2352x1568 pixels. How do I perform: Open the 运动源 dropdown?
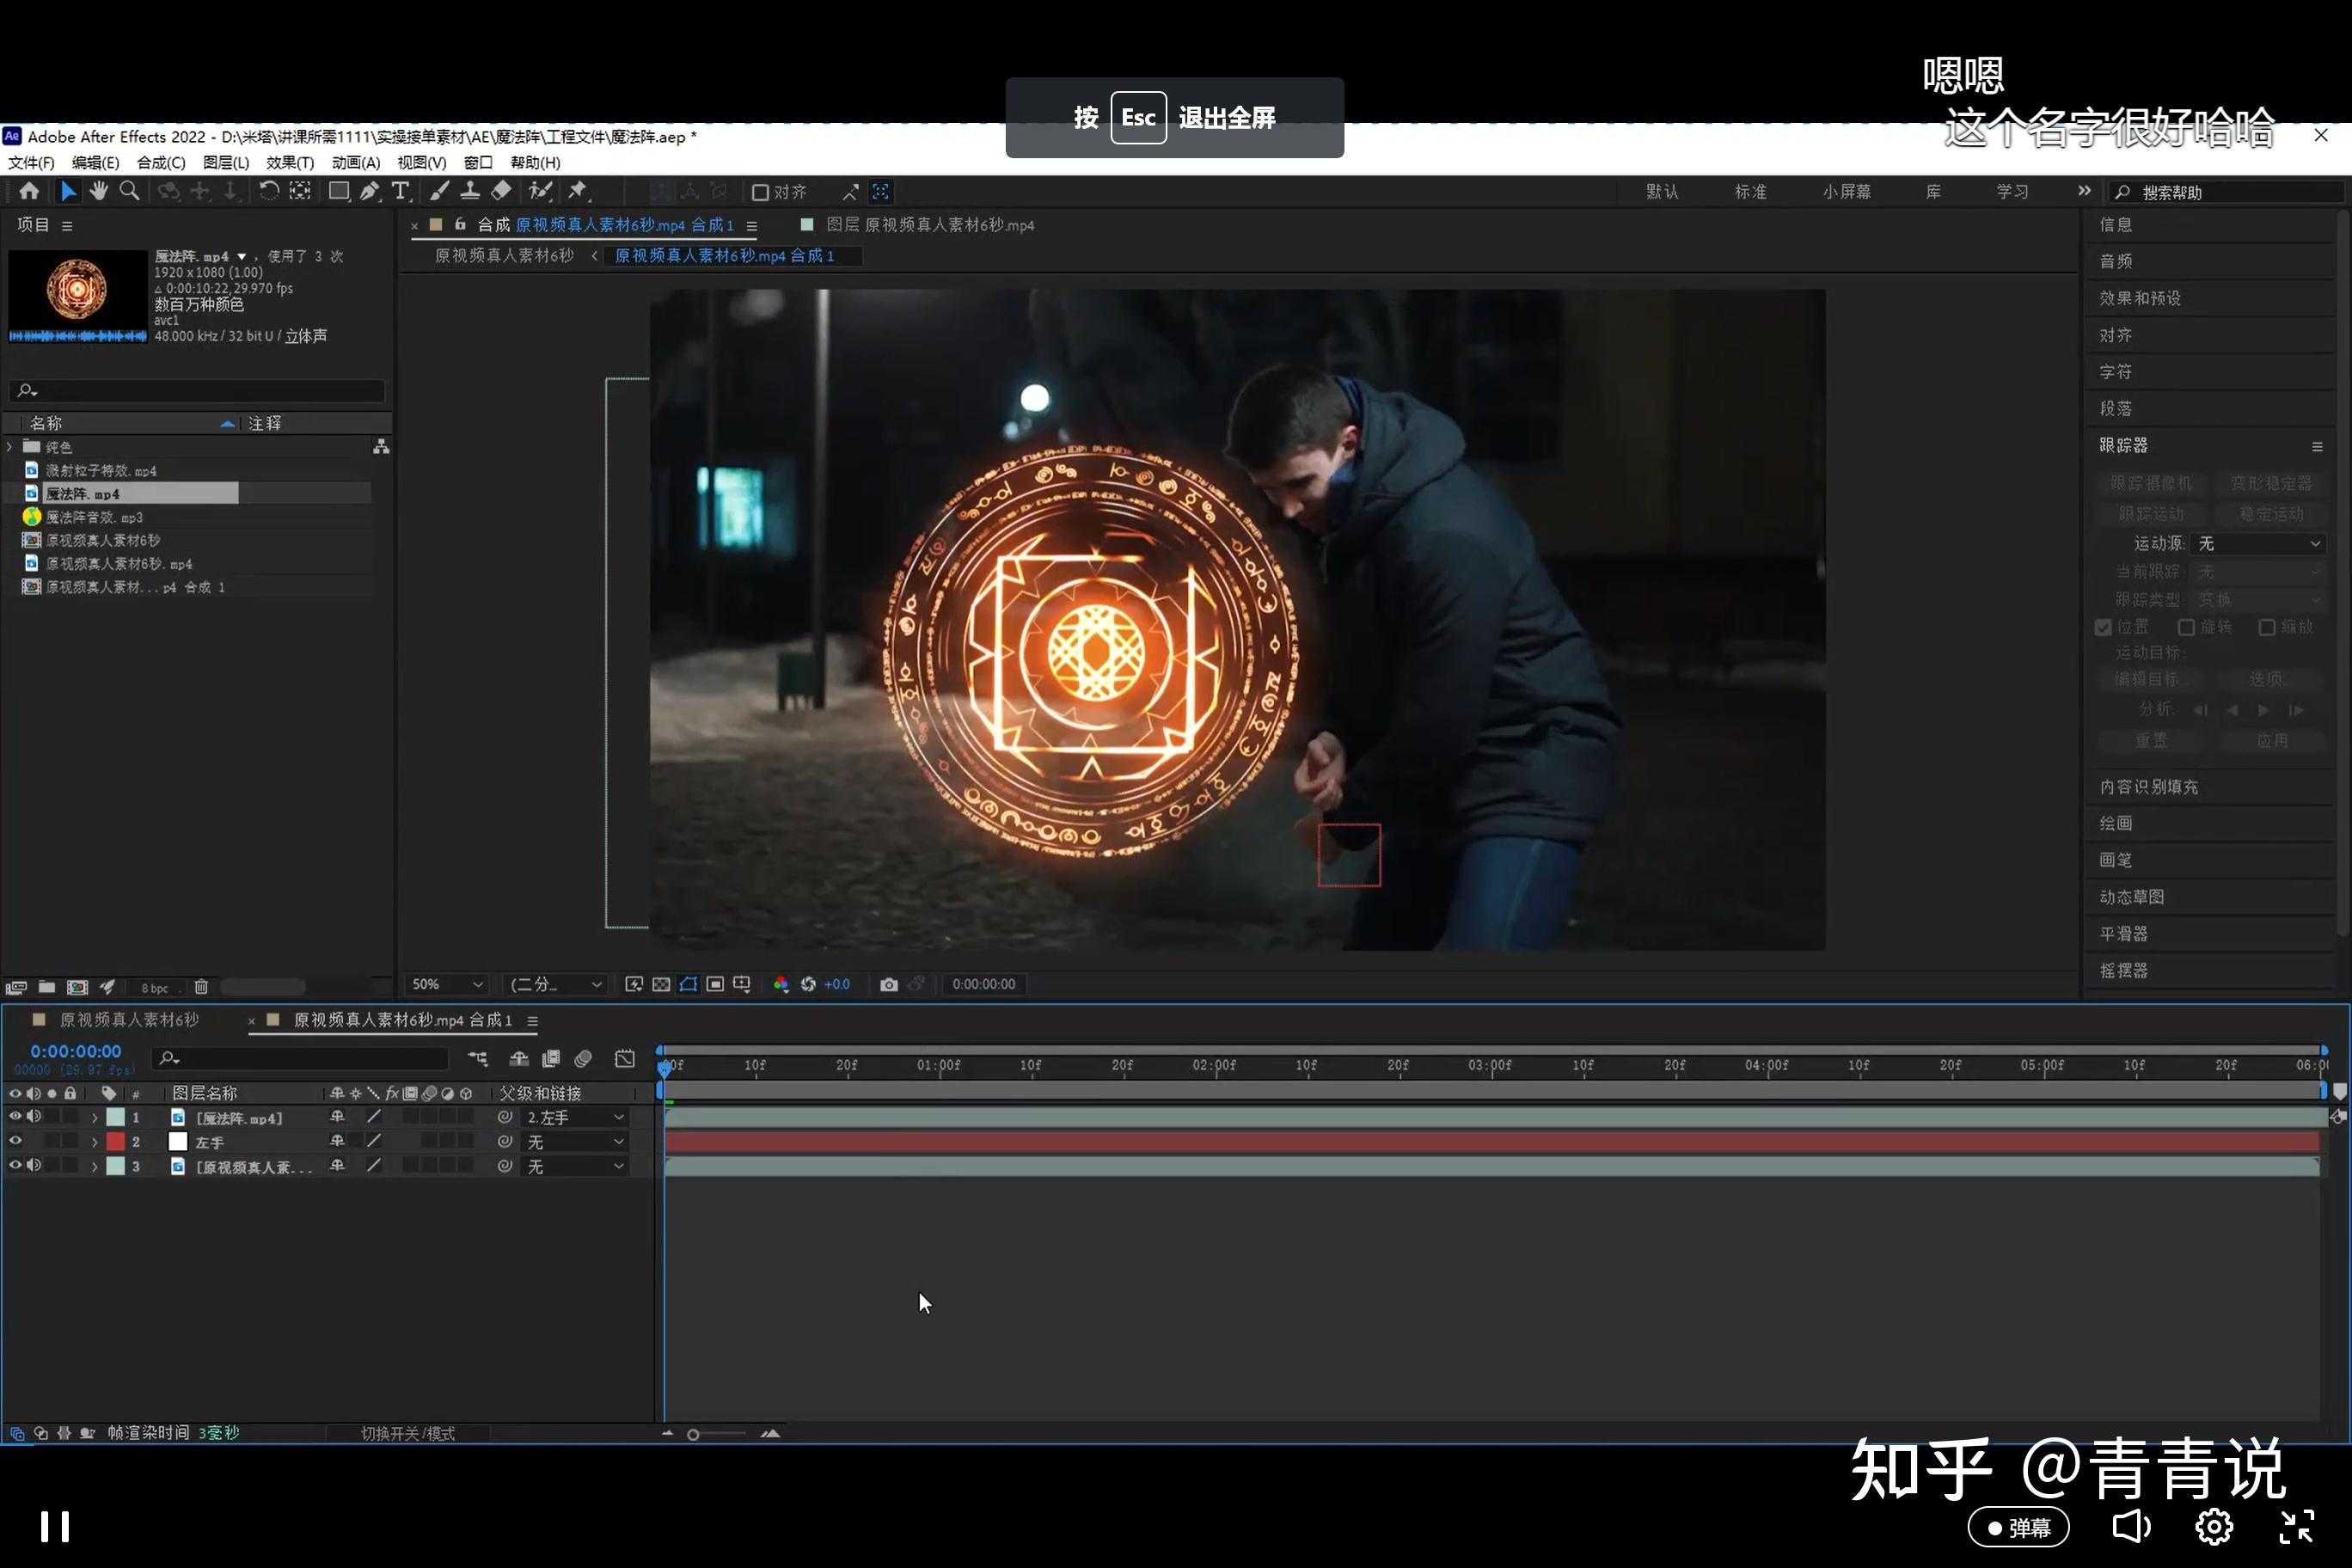[x=2258, y=543]
